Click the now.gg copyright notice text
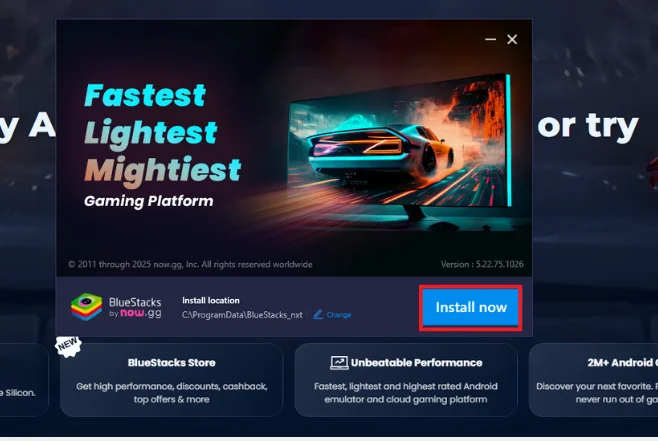Screen dimensions: 658x441 (x=190, y=264)
